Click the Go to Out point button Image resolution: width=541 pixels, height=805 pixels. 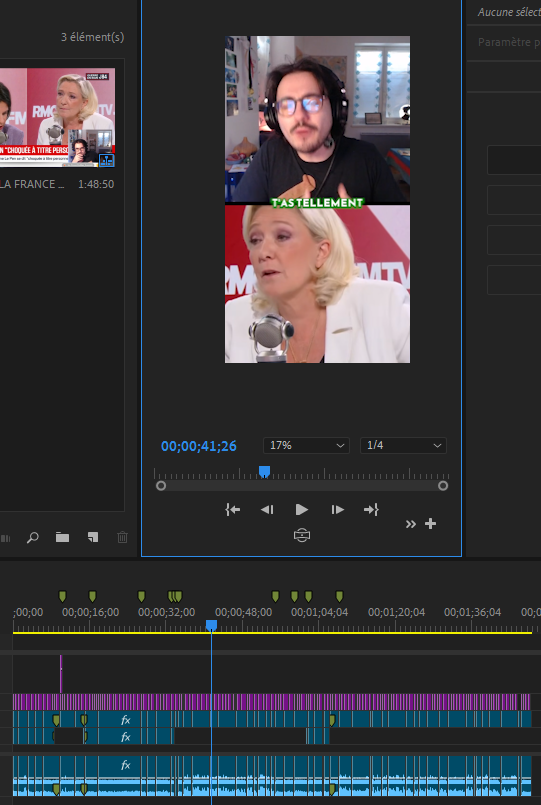pos(371,509)
